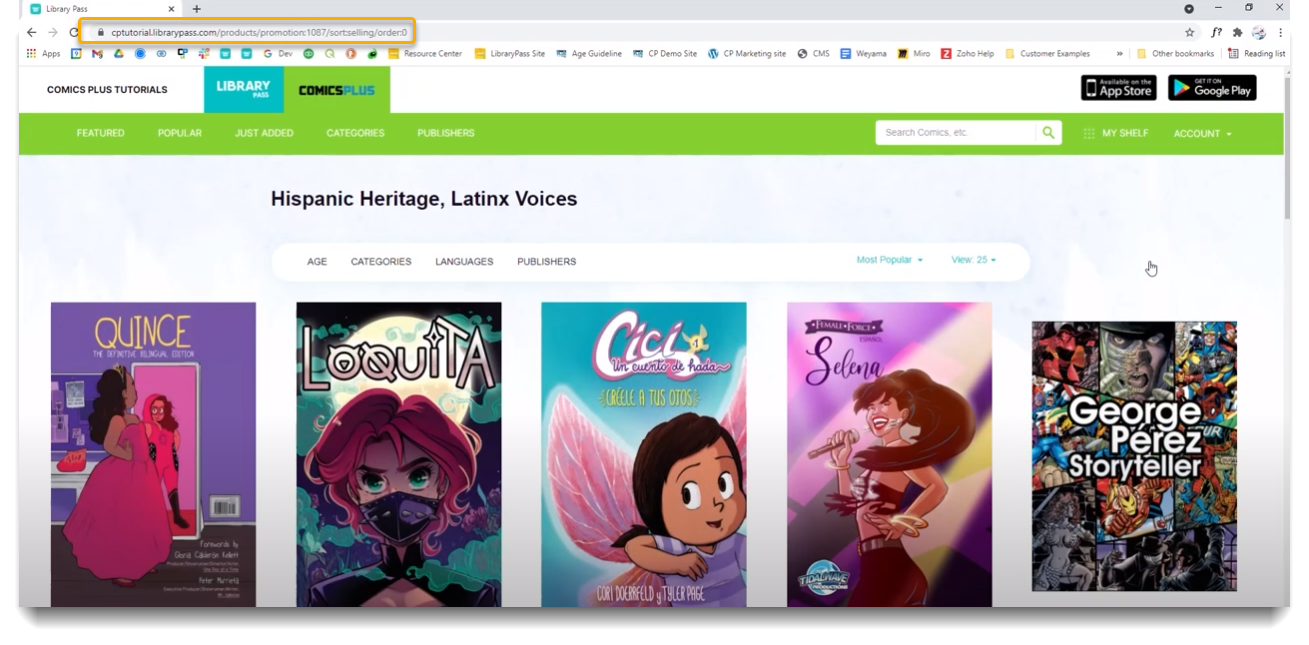Open the Chrome three-dot menu
1309x645 pixels.
pyautogui.click(x=1280, y=32)
